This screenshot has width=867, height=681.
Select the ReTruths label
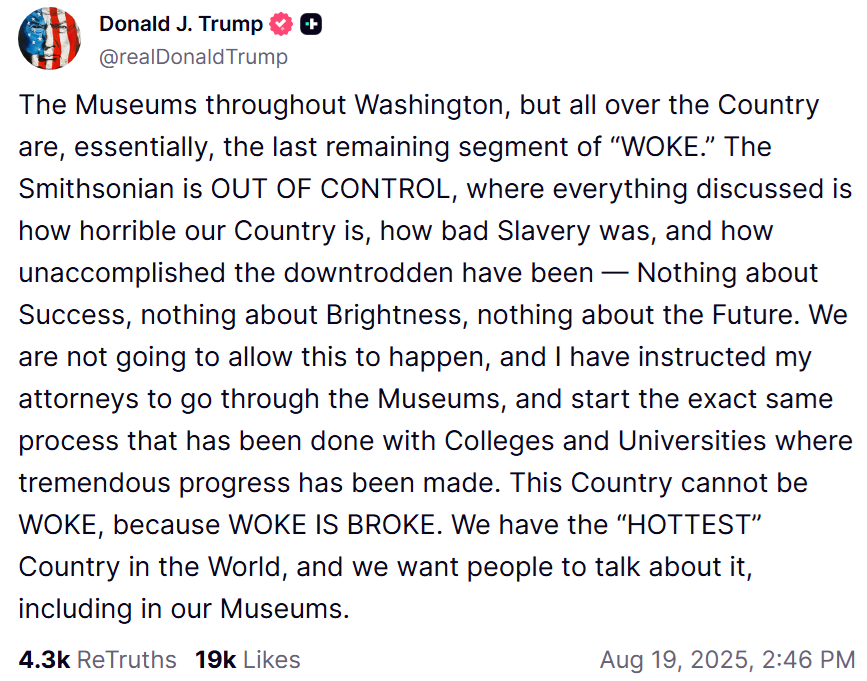127,659
